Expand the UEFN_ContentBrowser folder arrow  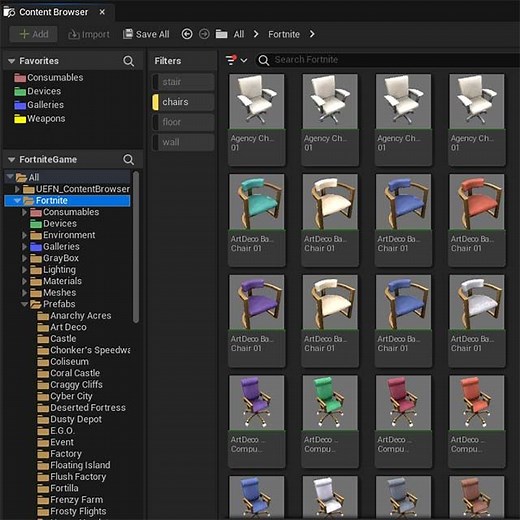click(17, 189)
